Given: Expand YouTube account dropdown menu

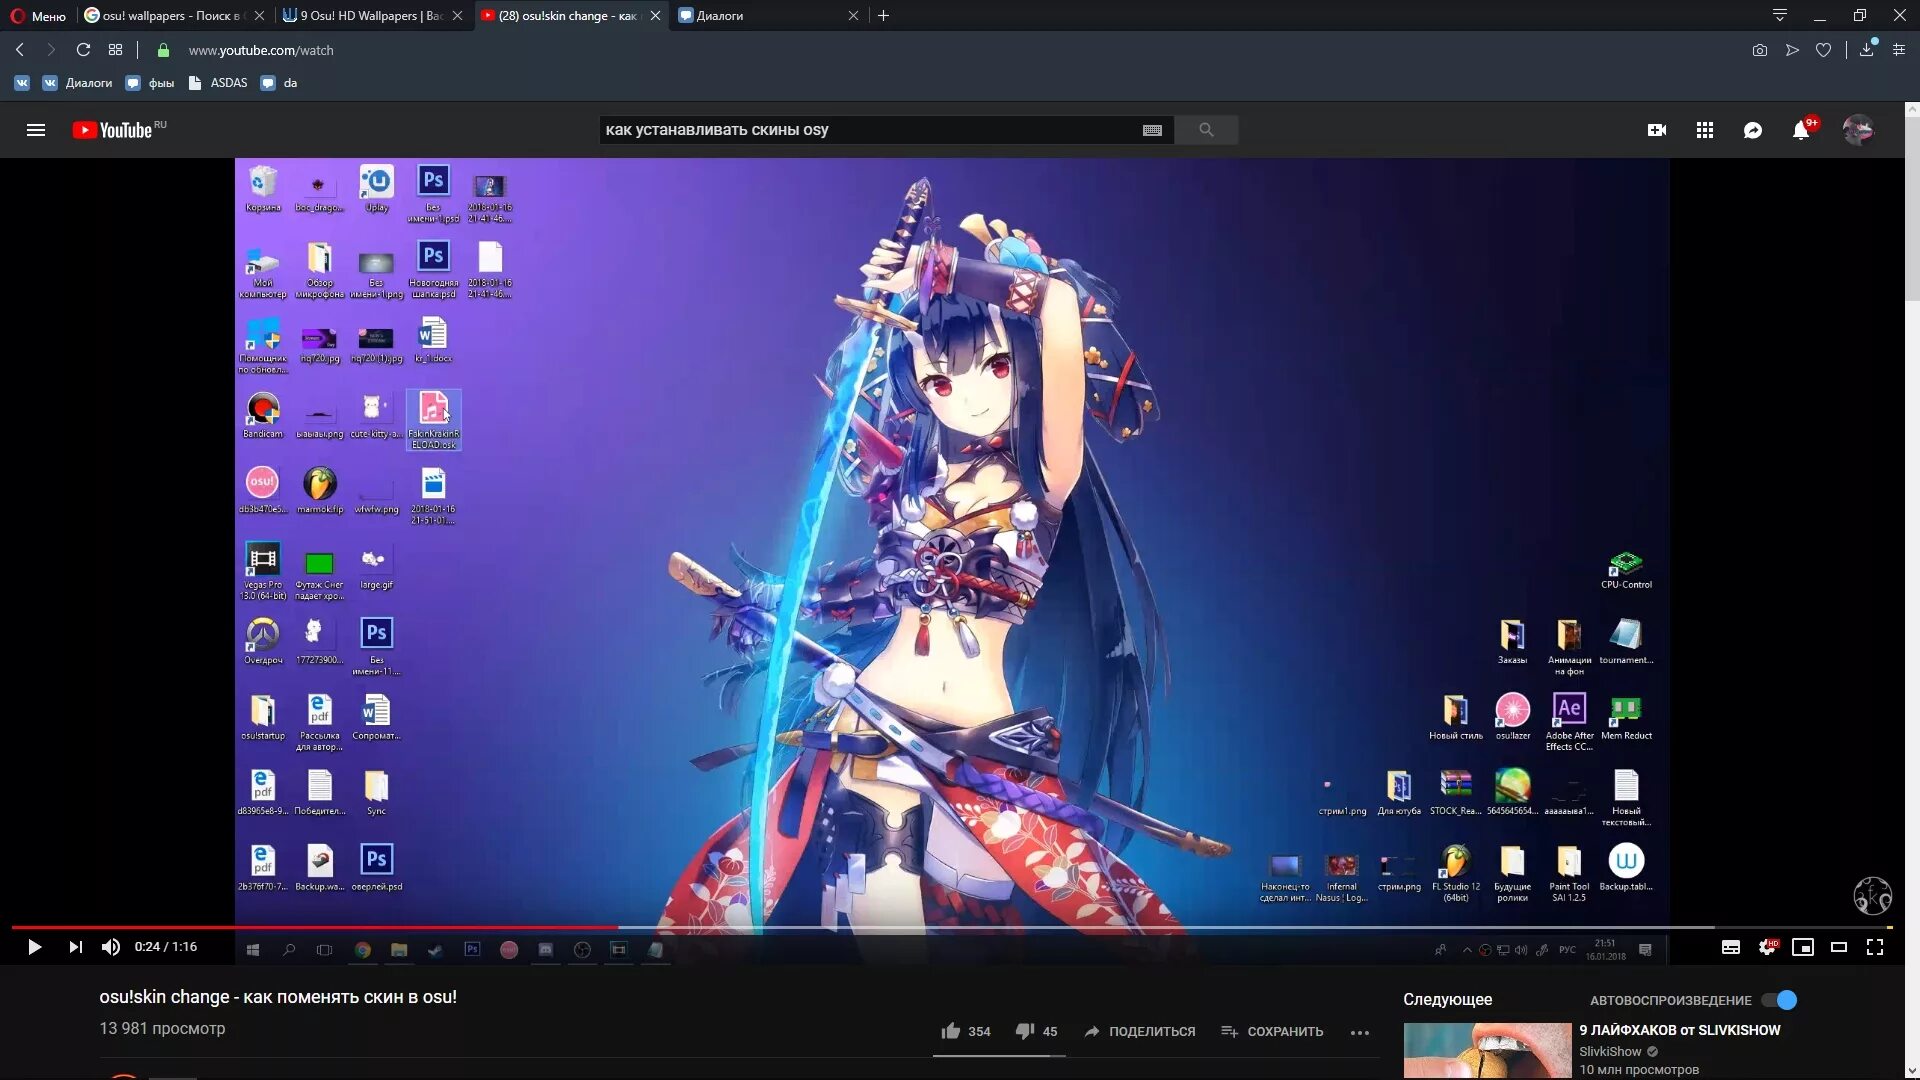Looking at the screenshot, I should (x=1859, y=129).
